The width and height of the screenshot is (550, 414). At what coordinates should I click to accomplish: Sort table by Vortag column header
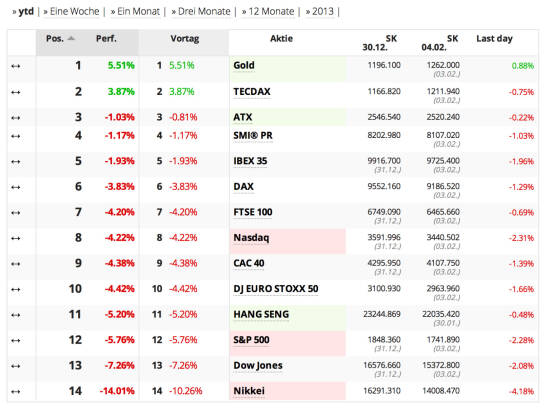[185, 39]
